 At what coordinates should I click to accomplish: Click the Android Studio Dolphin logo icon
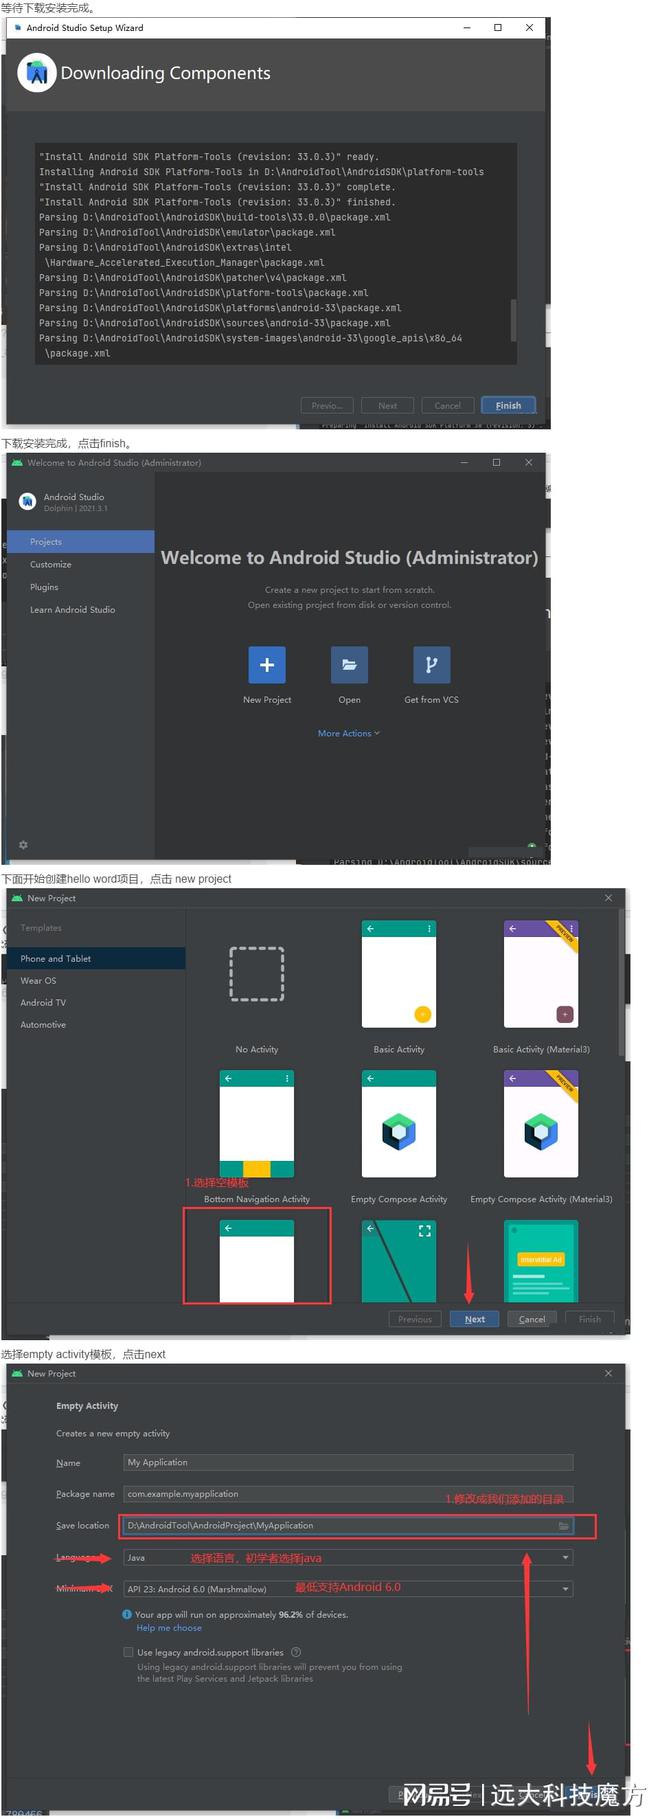[28, 502]
